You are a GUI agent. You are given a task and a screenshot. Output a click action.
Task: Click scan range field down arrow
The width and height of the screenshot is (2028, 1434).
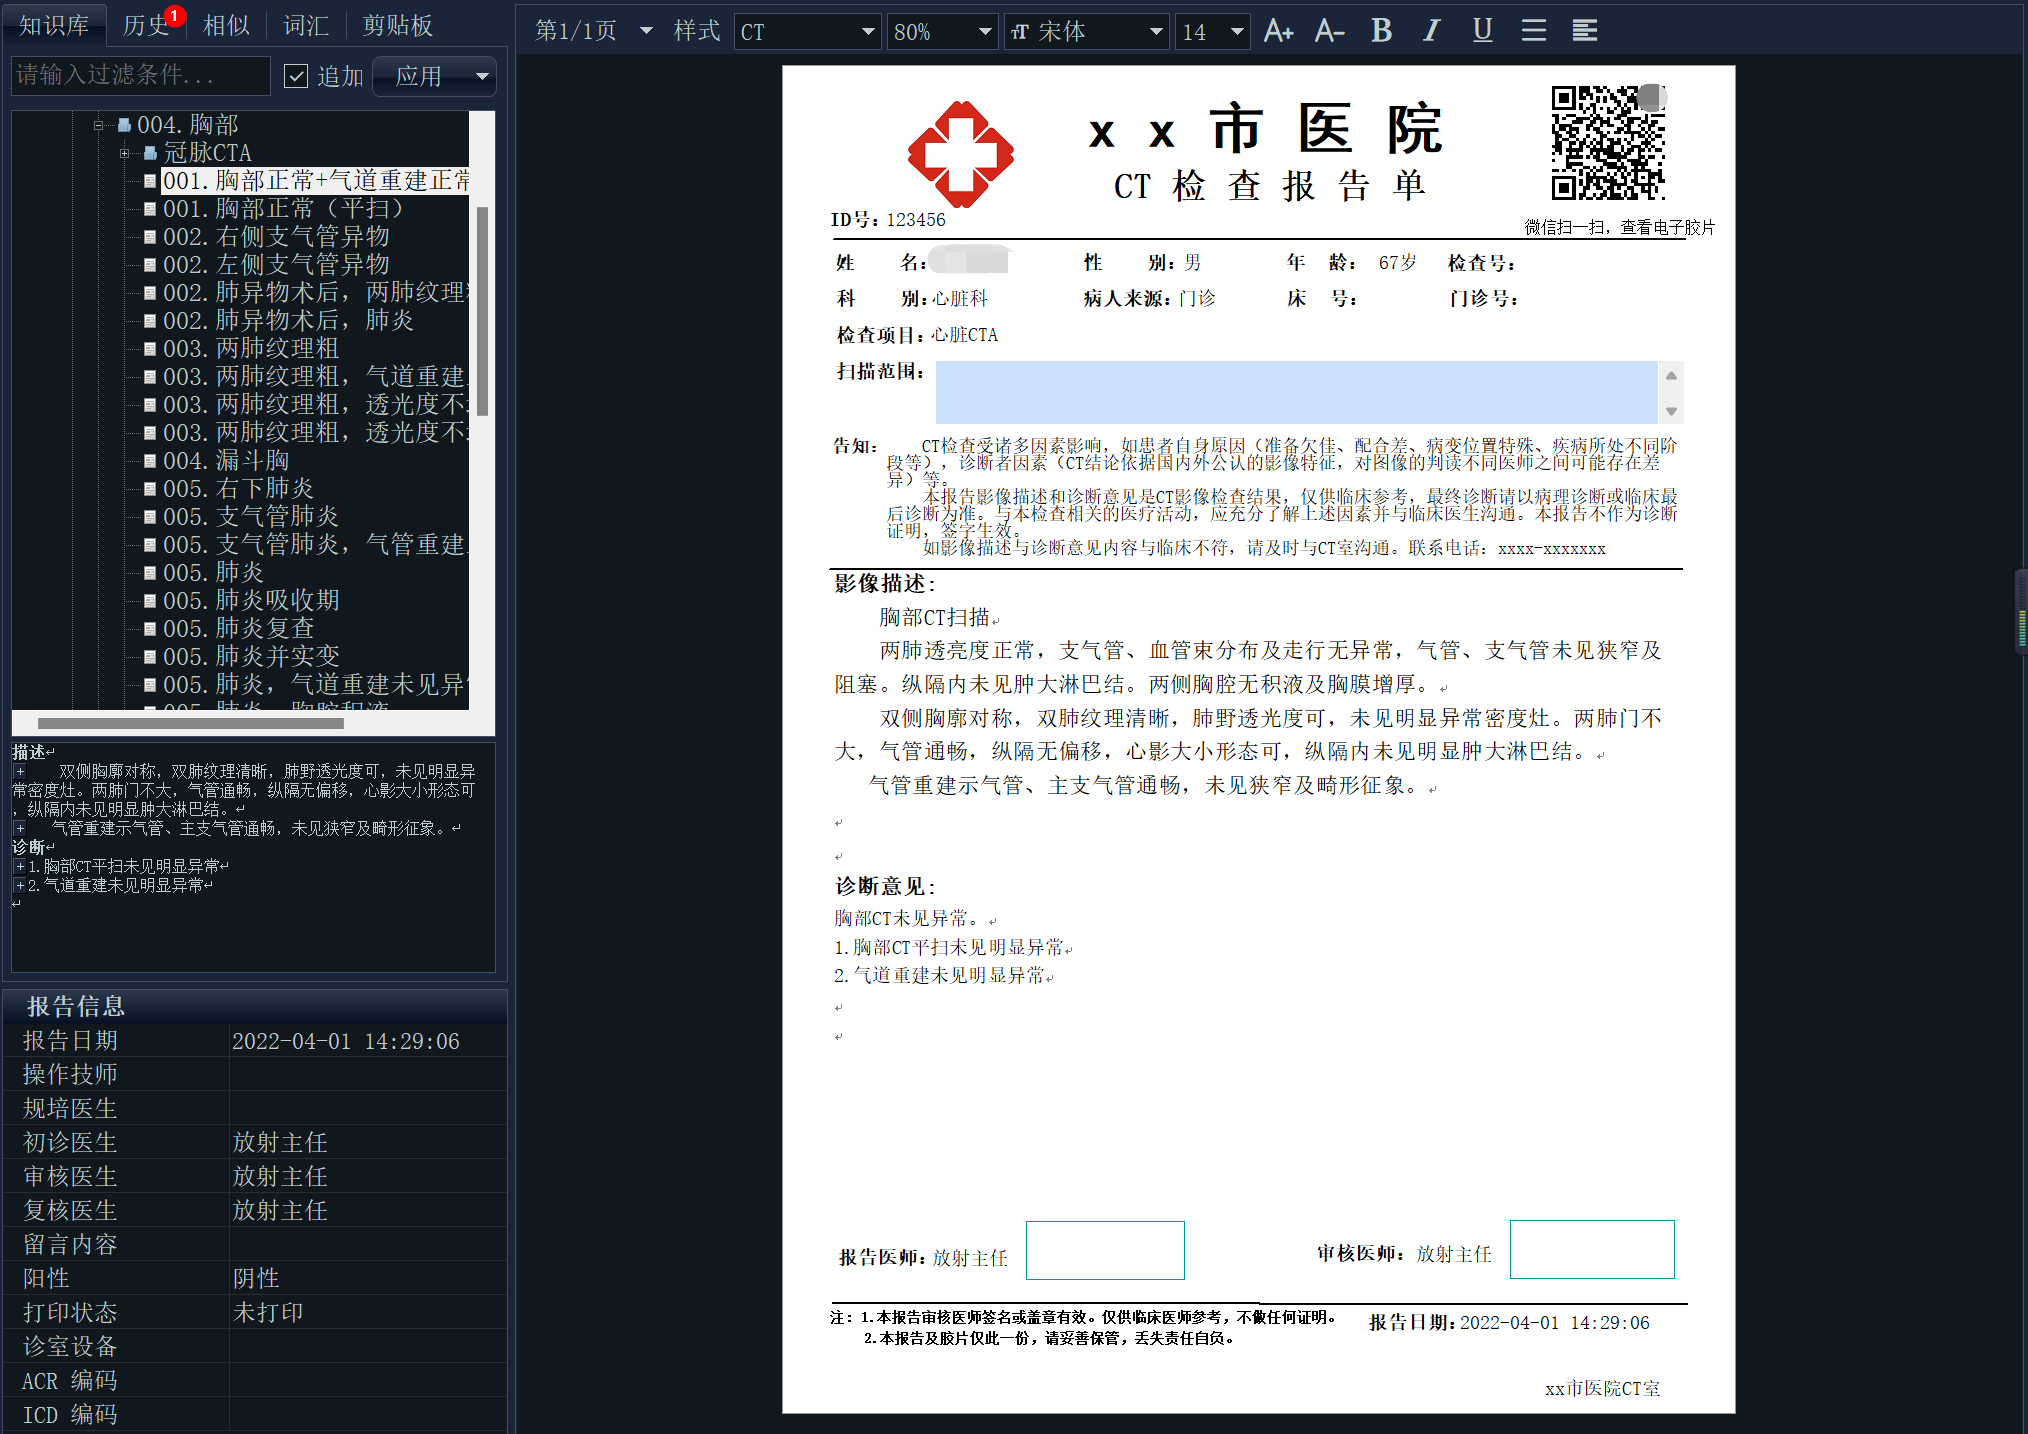(x=1671, y=411)
